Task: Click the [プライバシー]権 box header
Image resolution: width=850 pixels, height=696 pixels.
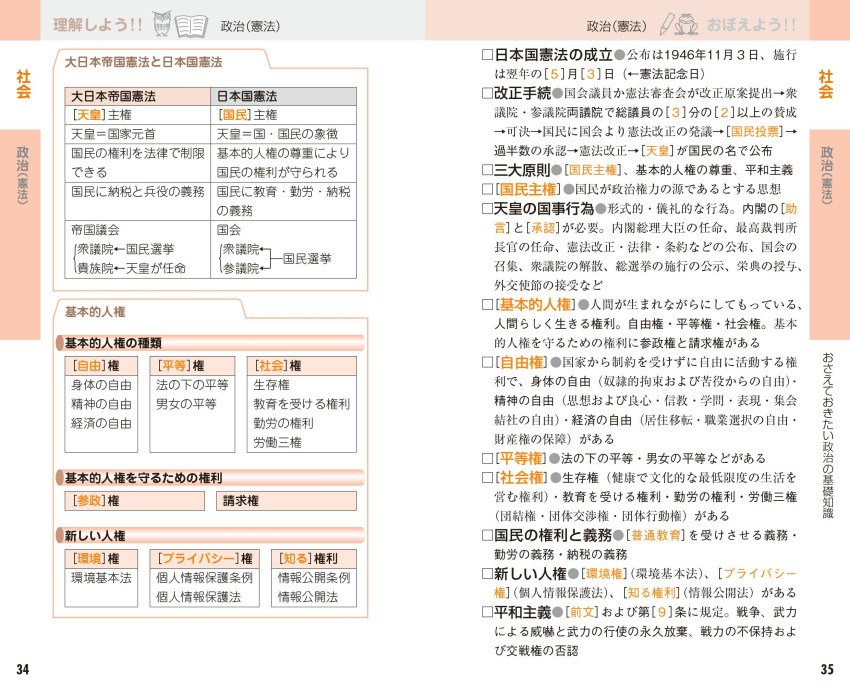Action: click(204, 559)
